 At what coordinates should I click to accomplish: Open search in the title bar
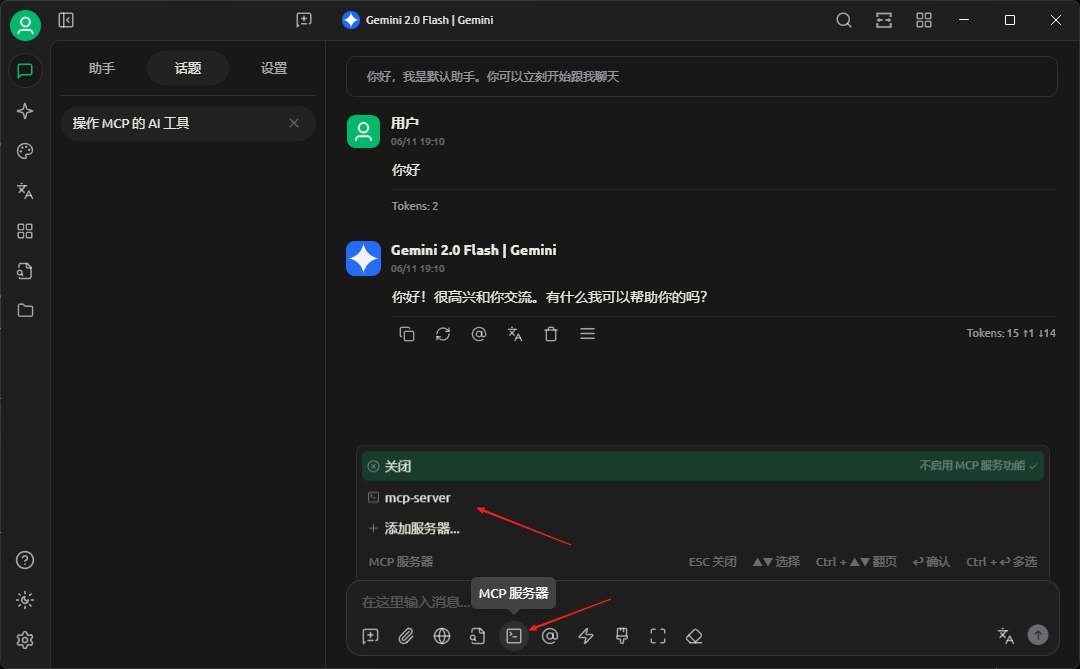844,20
